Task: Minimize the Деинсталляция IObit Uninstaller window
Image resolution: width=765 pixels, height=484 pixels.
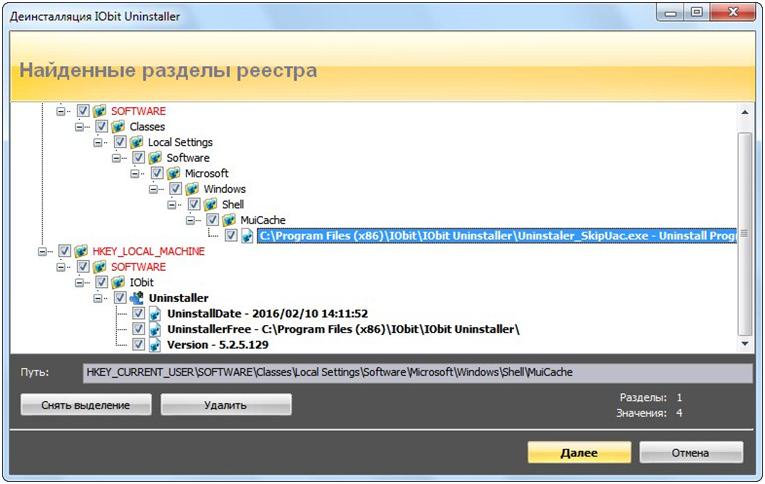Action: pos(670,12)
